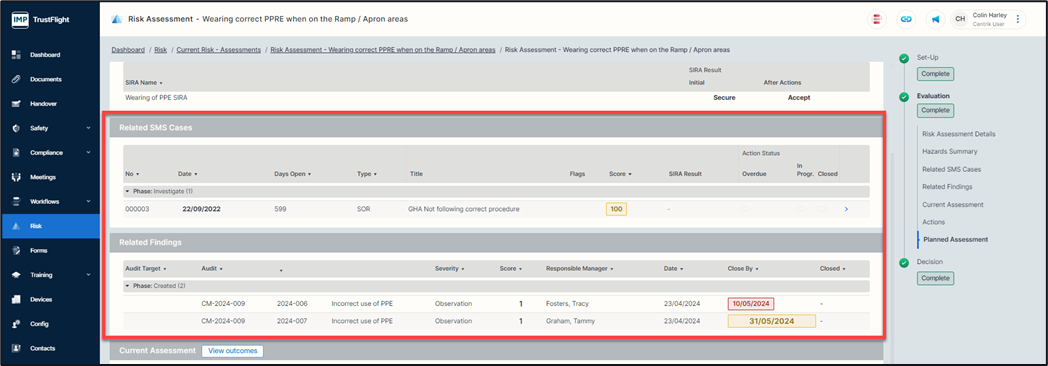
Task: Follow Current Risk - Assessments breadcrumb
Action: (219, 50)
